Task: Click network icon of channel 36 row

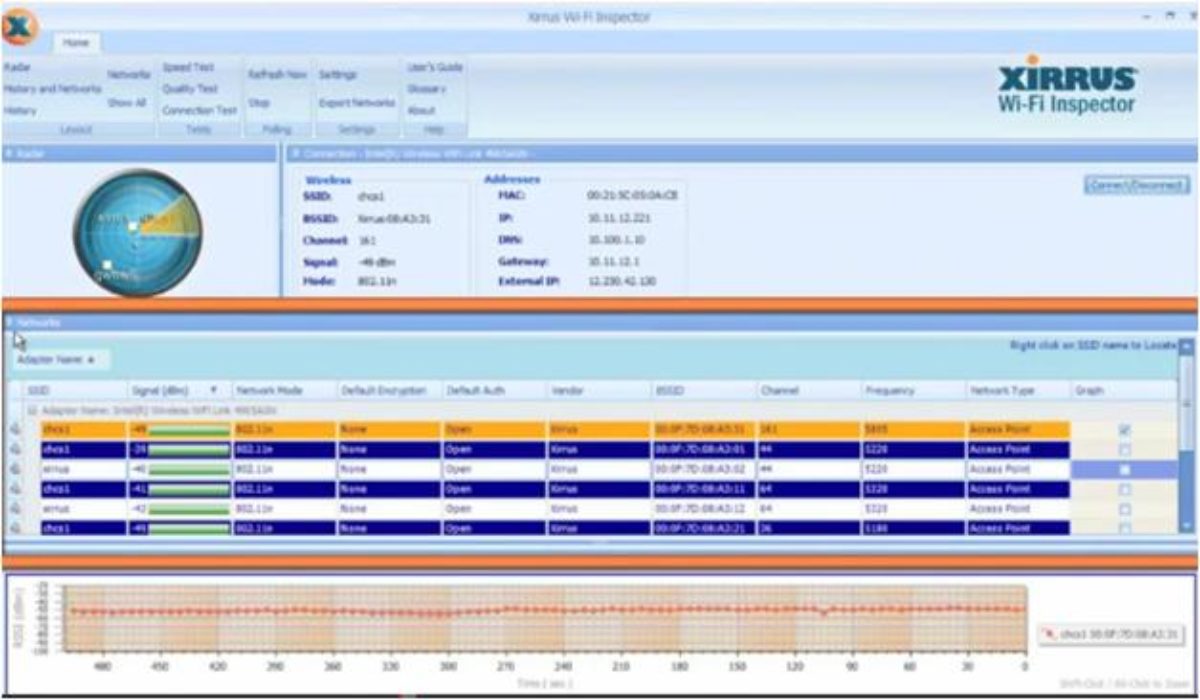Action: 15,528
